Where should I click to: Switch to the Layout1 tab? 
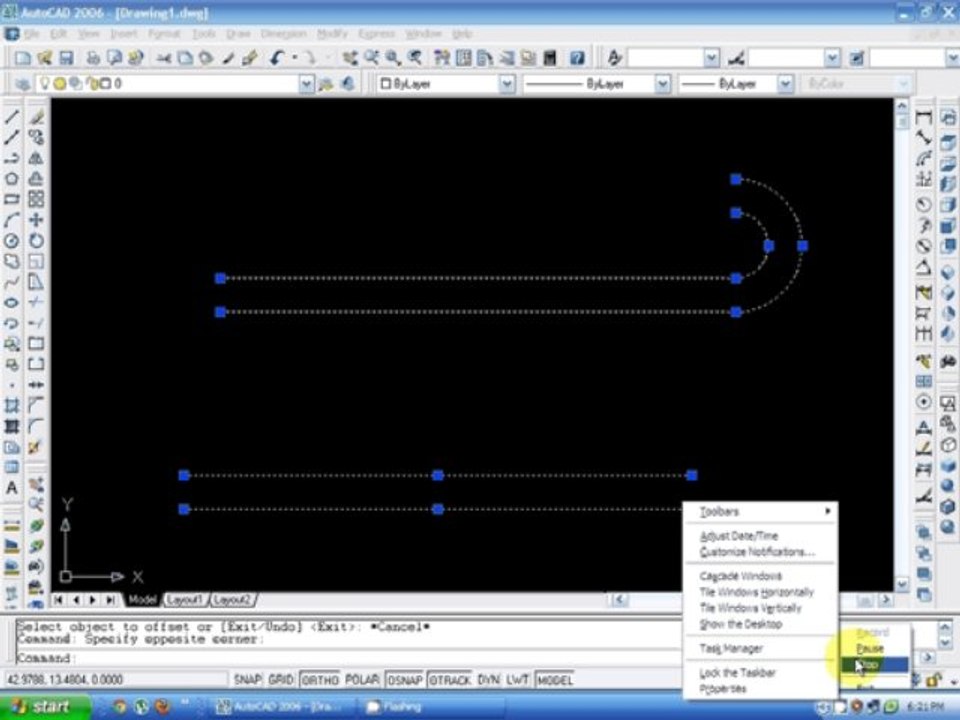tap(184, 600)
